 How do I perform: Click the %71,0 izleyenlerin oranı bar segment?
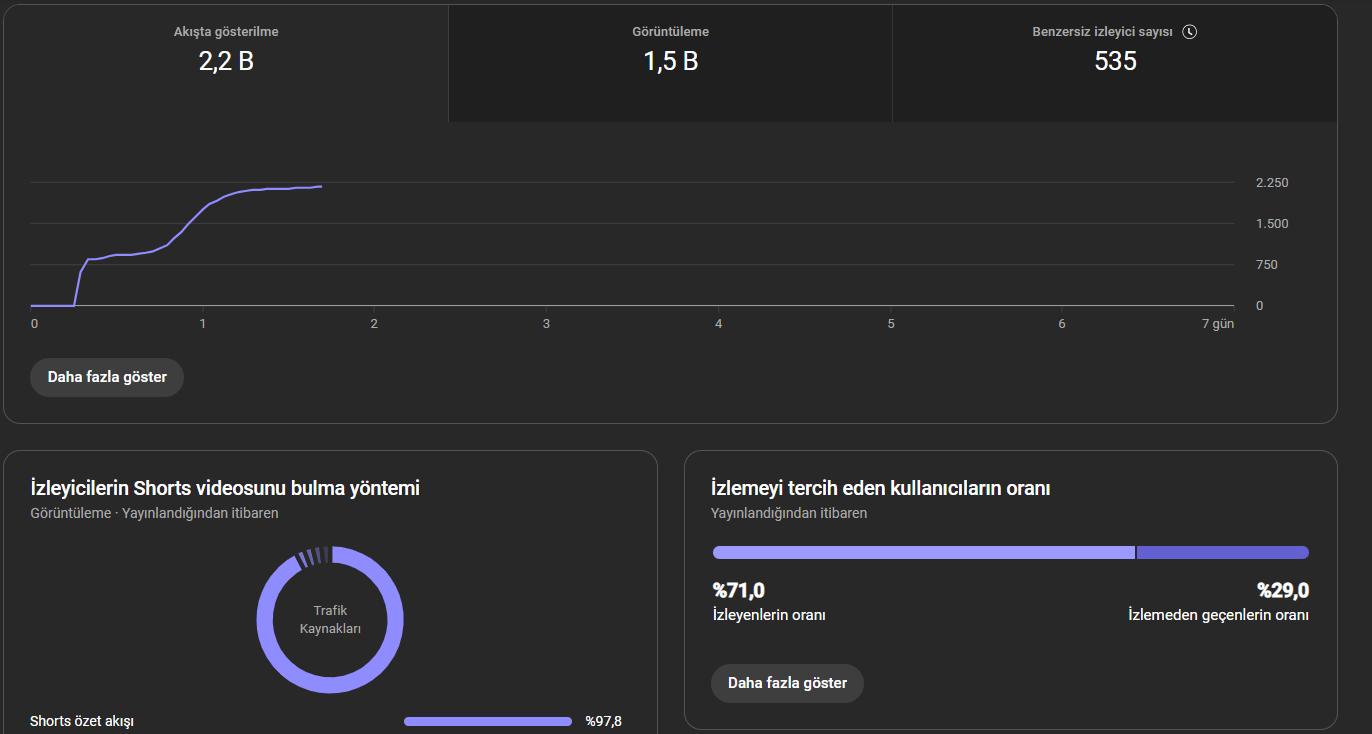[x=923, y=552]
